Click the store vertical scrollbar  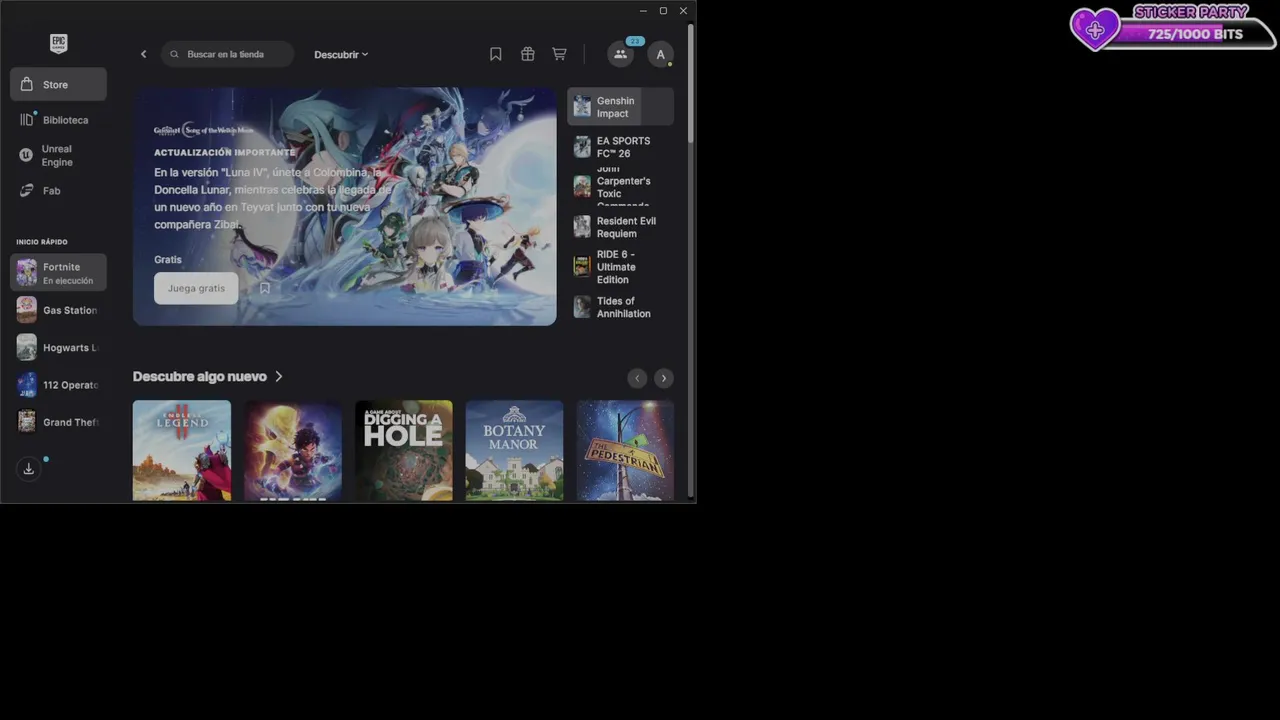click(691, 85)
